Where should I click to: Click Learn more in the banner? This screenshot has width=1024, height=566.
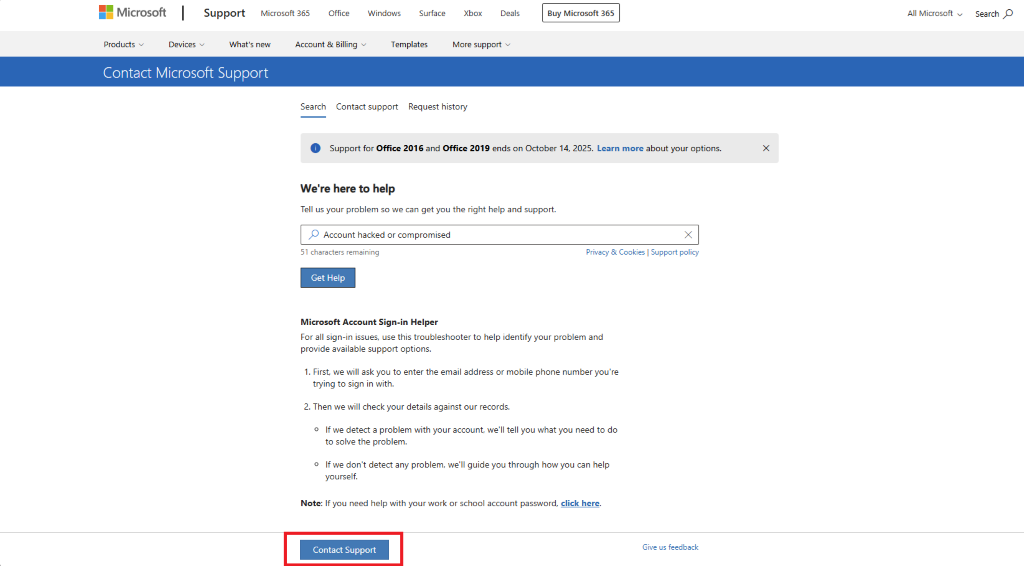click(x=620, y=148)
